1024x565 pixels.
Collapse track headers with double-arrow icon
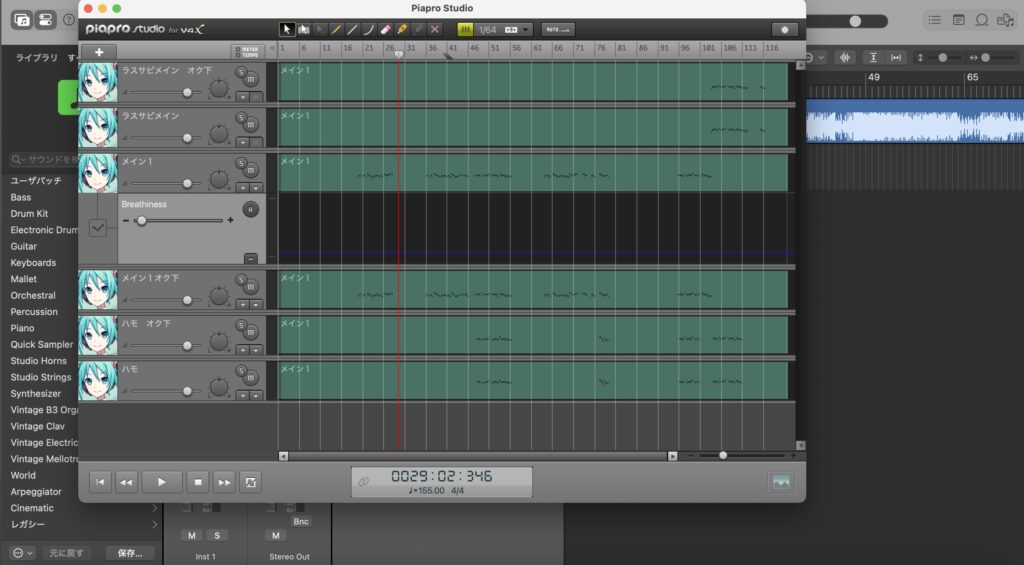[272, 48]
